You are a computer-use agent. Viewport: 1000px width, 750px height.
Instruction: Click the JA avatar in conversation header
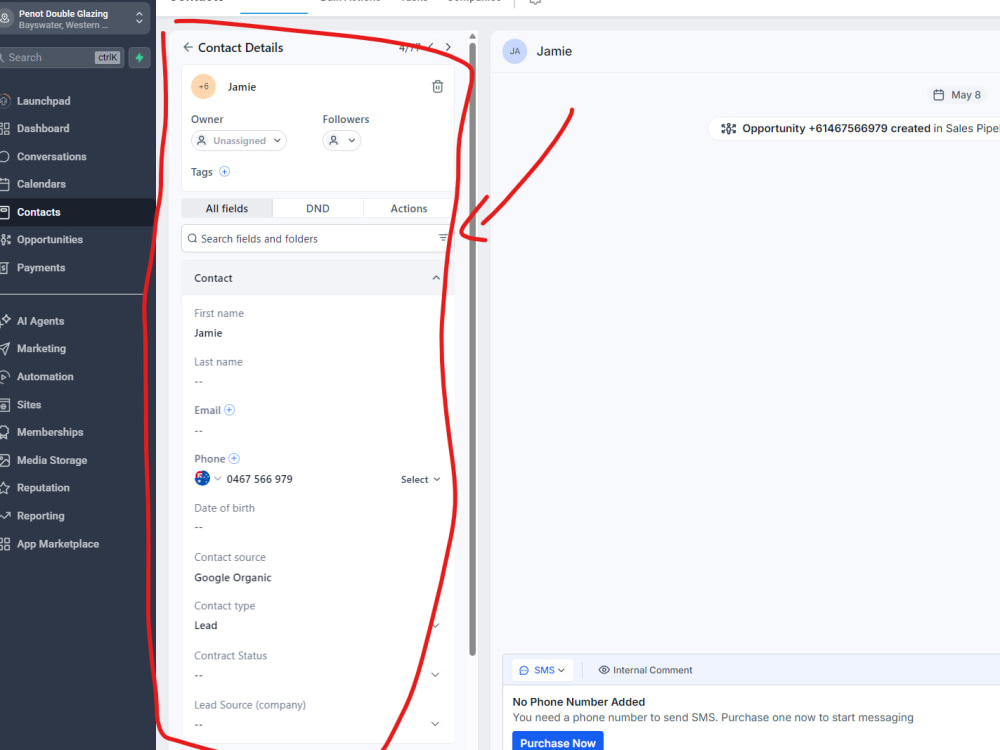(515, 51)
